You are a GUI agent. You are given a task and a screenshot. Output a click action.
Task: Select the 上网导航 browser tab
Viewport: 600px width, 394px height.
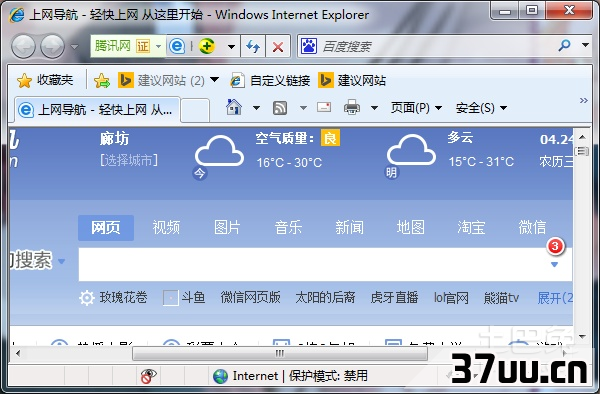pos(97,110)
